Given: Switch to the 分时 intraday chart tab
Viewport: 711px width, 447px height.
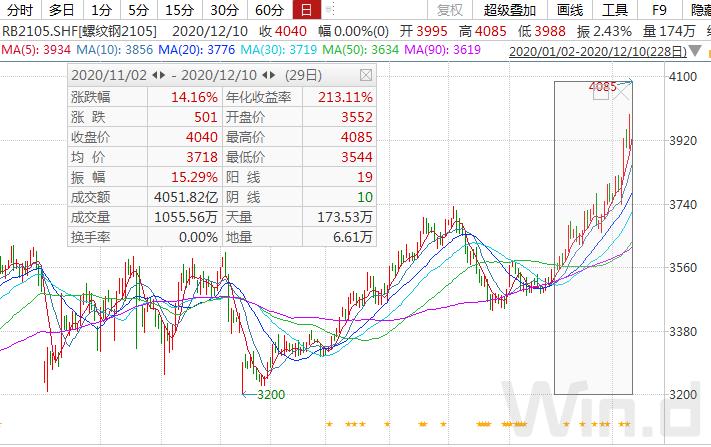Looking at the screenshot, I should [20, 10].
